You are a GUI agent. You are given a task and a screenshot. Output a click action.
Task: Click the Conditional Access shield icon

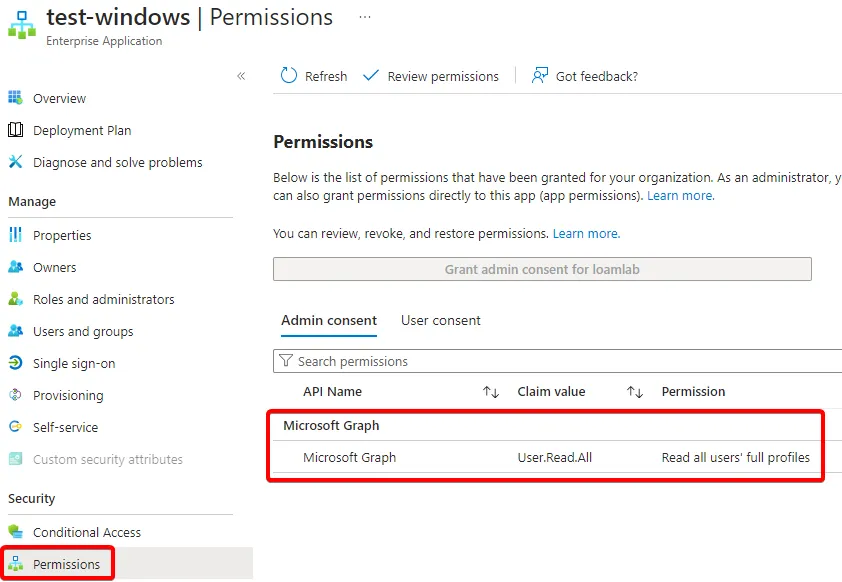pyautogui.click(x=15, y=532)
